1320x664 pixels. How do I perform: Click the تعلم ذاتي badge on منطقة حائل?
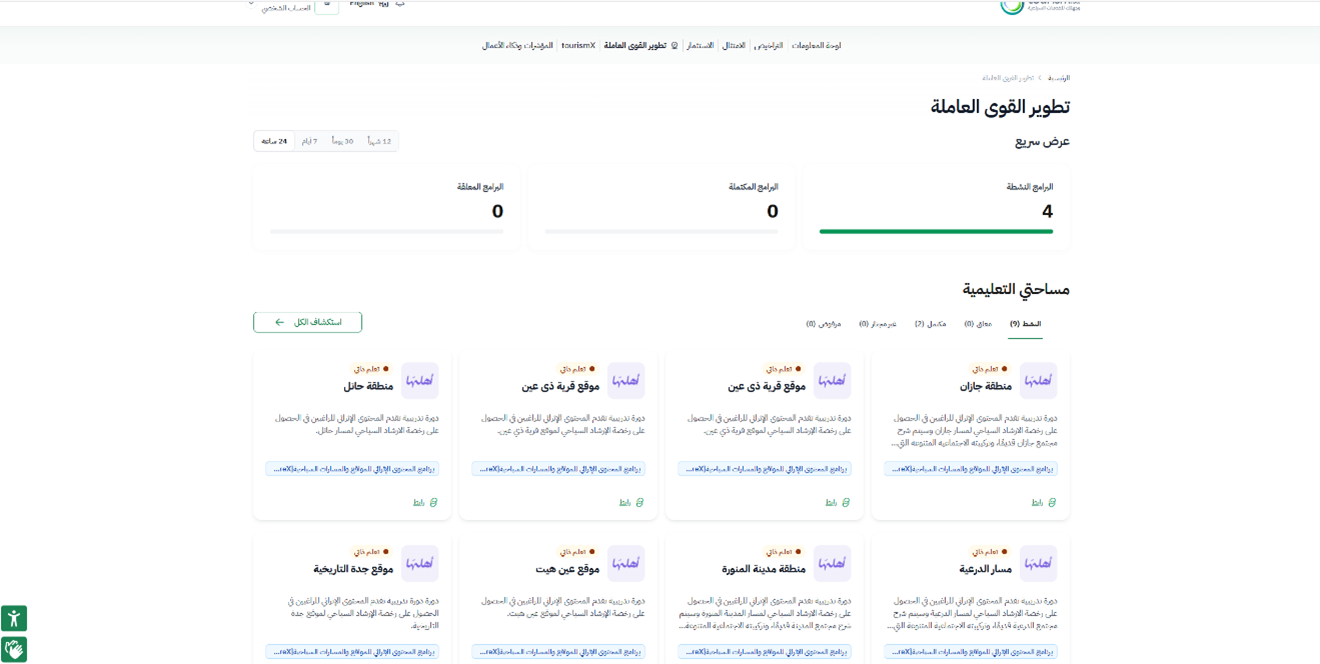(371, 369)
